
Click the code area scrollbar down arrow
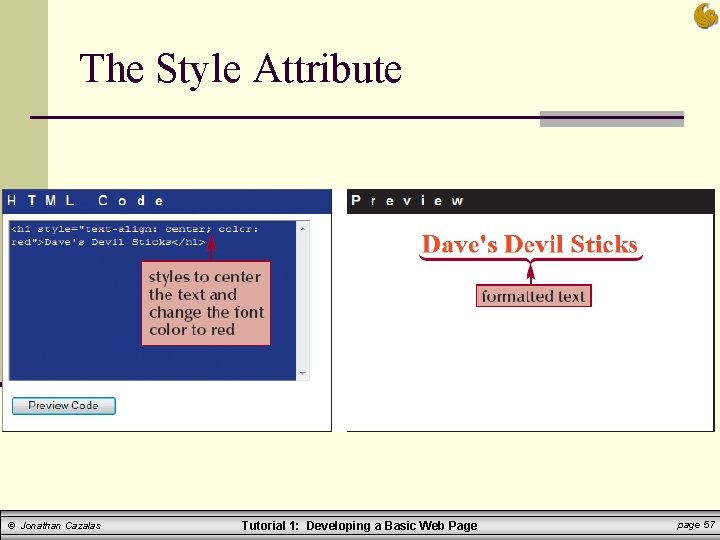tap(303, 373)
